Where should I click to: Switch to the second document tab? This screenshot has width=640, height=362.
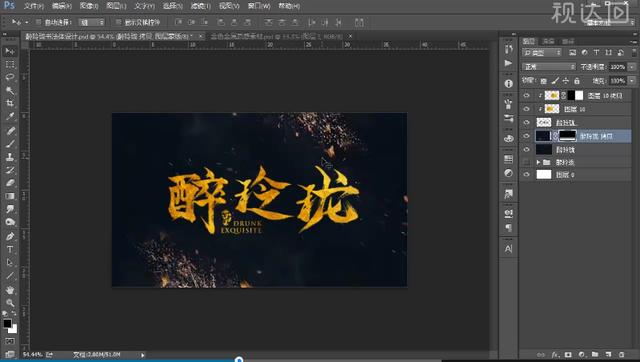pos(278,36)
